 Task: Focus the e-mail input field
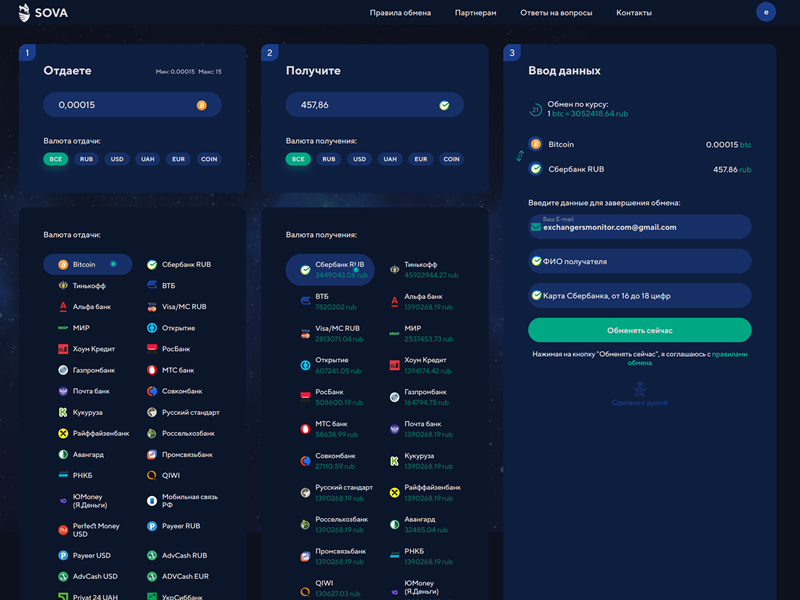[x=639, y=227]
